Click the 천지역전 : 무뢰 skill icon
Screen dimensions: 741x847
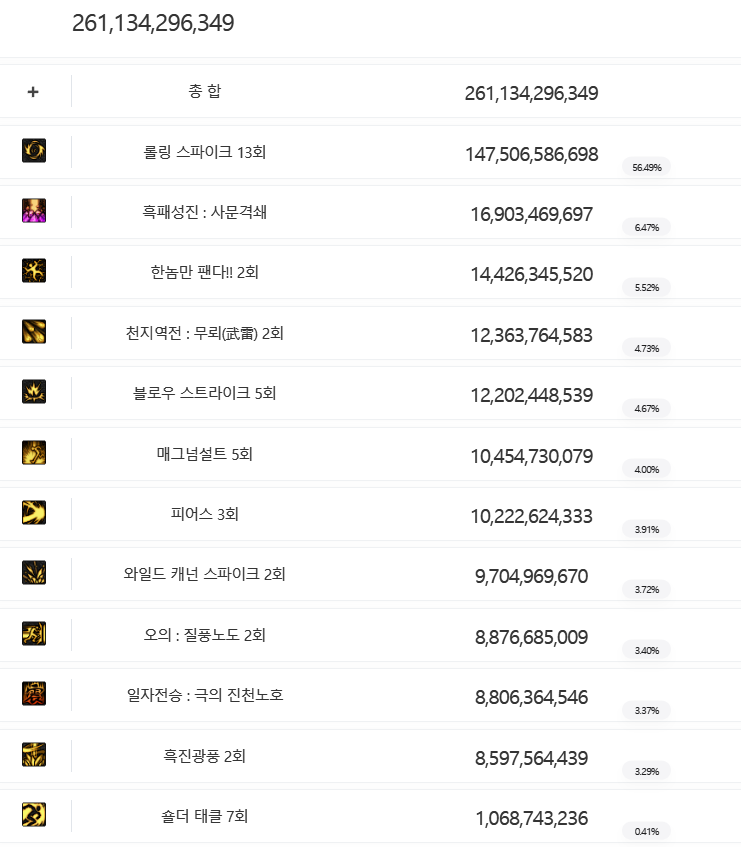34,332
